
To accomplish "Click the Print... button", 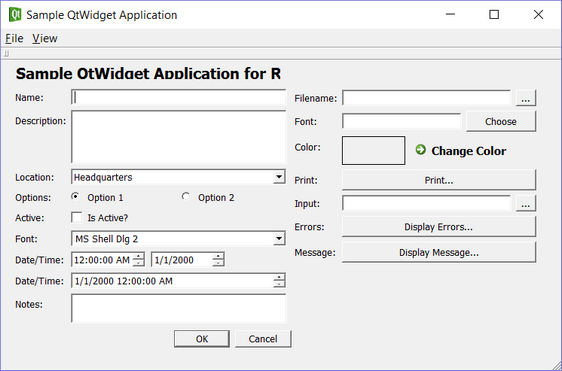I will pyautogui.click(x=439, y=180).
